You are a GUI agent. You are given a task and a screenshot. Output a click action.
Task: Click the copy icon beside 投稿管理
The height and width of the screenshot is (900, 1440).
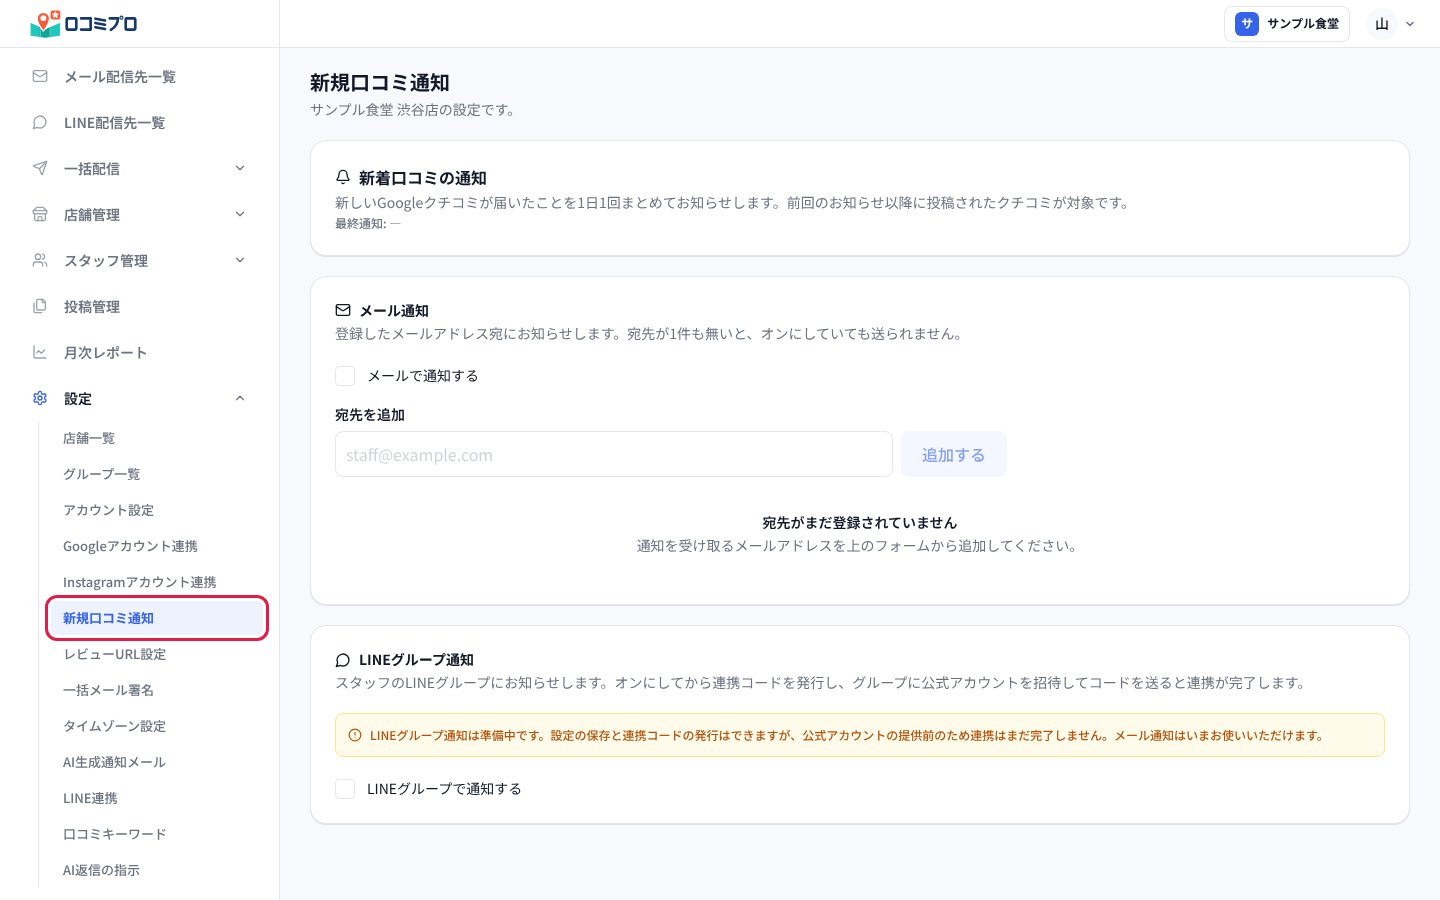pyautogui.click(x=40, y=306)
